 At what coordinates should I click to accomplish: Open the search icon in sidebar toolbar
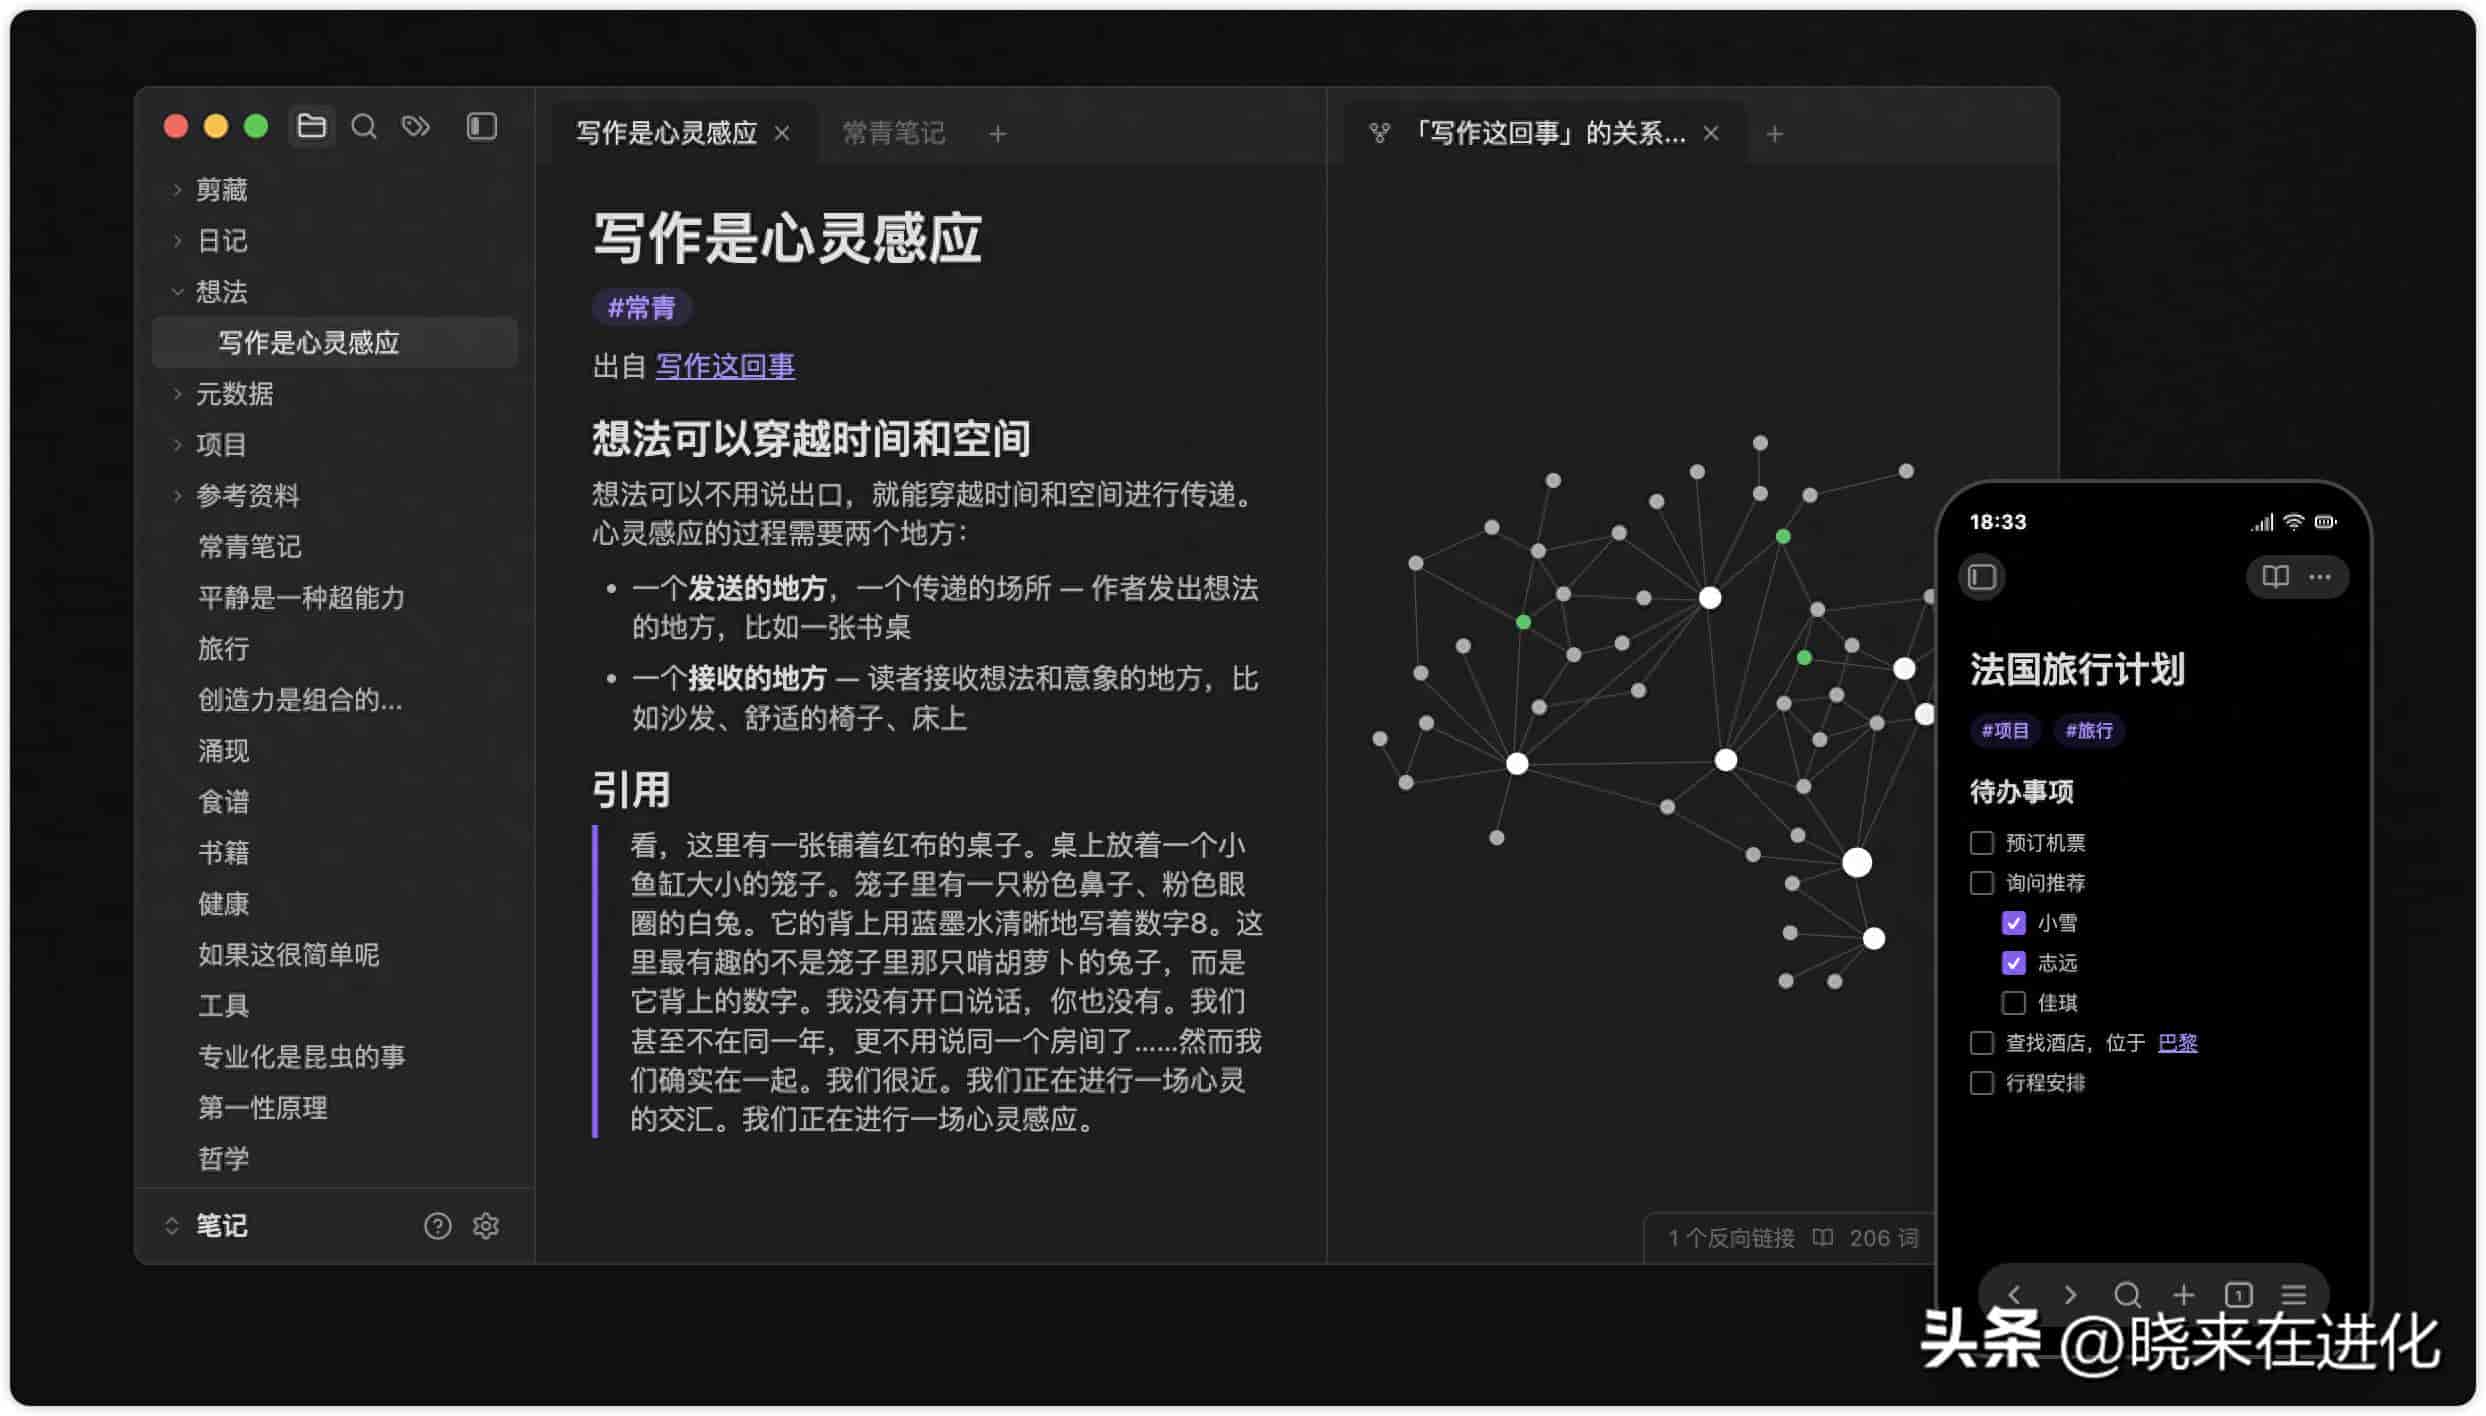[364, 126]
